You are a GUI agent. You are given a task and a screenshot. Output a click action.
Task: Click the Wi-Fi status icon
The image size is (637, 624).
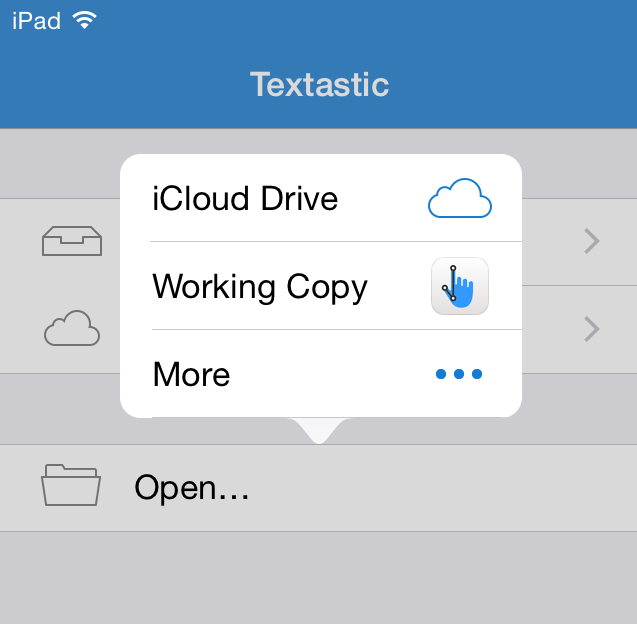click(84, 20)
